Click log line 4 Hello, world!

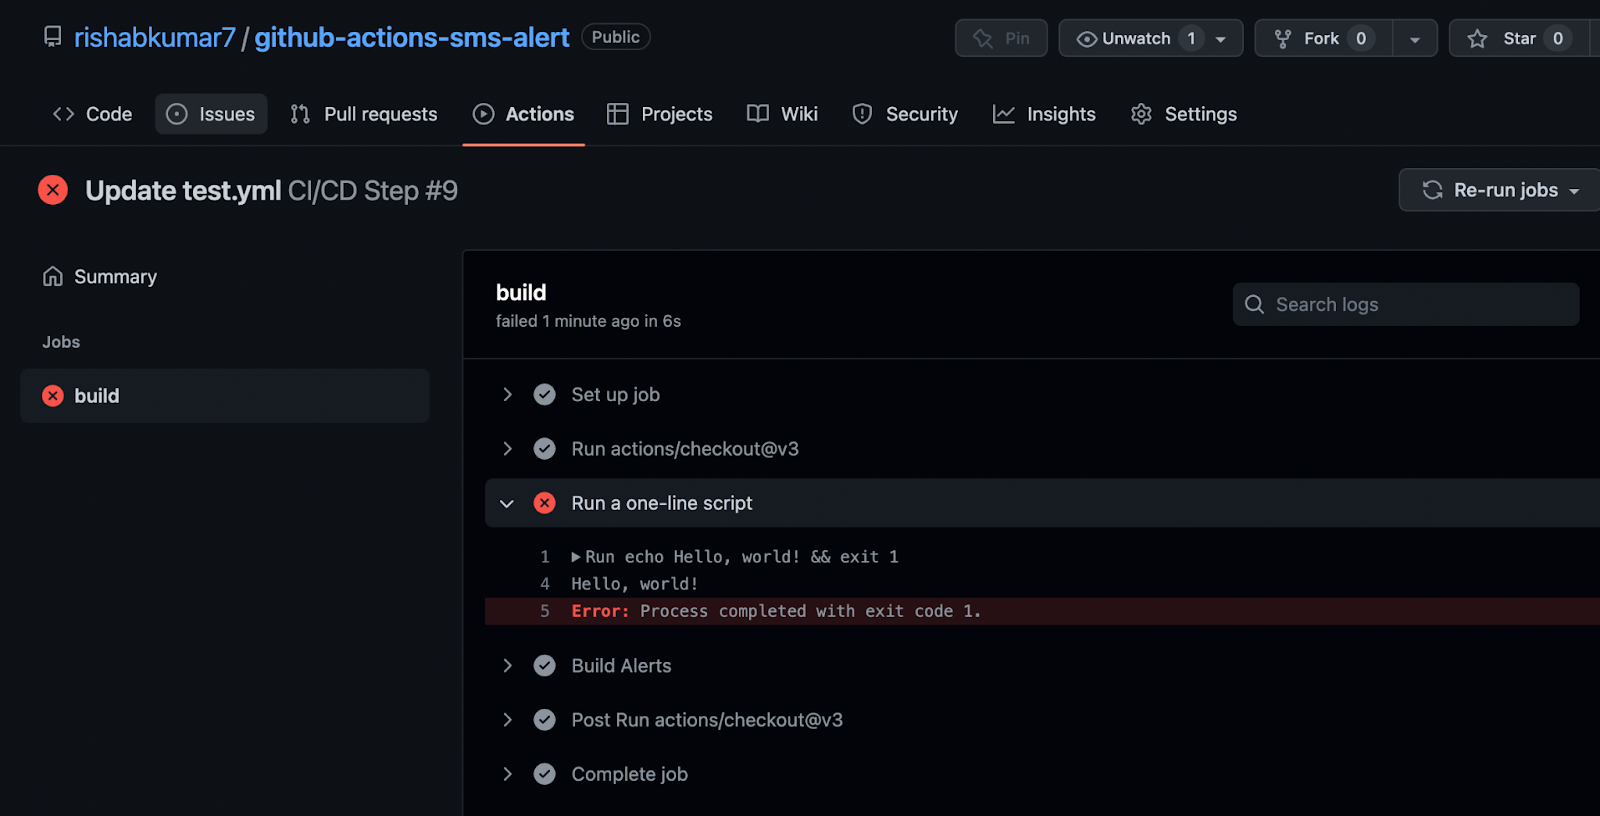pos(635,584)
